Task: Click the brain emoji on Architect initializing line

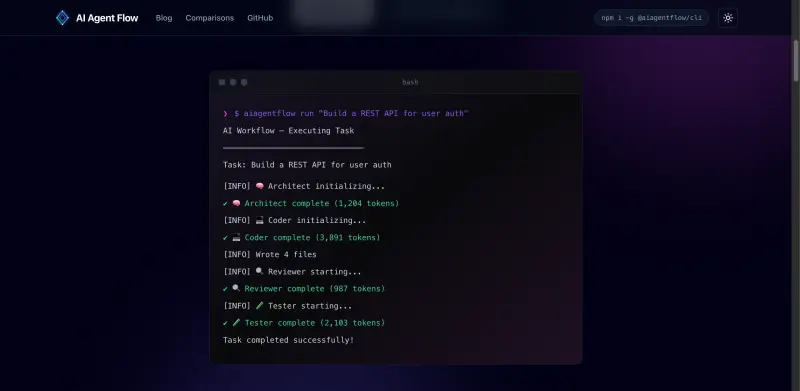Action: [259, 186]
